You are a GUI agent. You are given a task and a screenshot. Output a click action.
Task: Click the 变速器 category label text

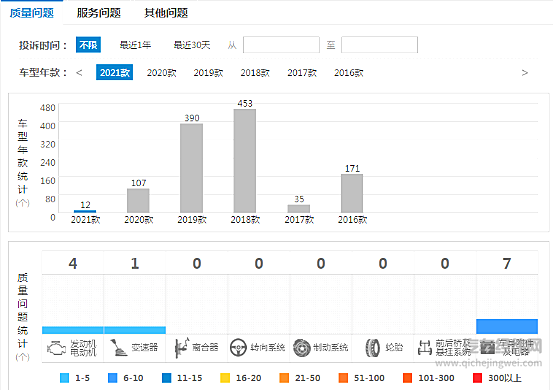coord(145,348)
